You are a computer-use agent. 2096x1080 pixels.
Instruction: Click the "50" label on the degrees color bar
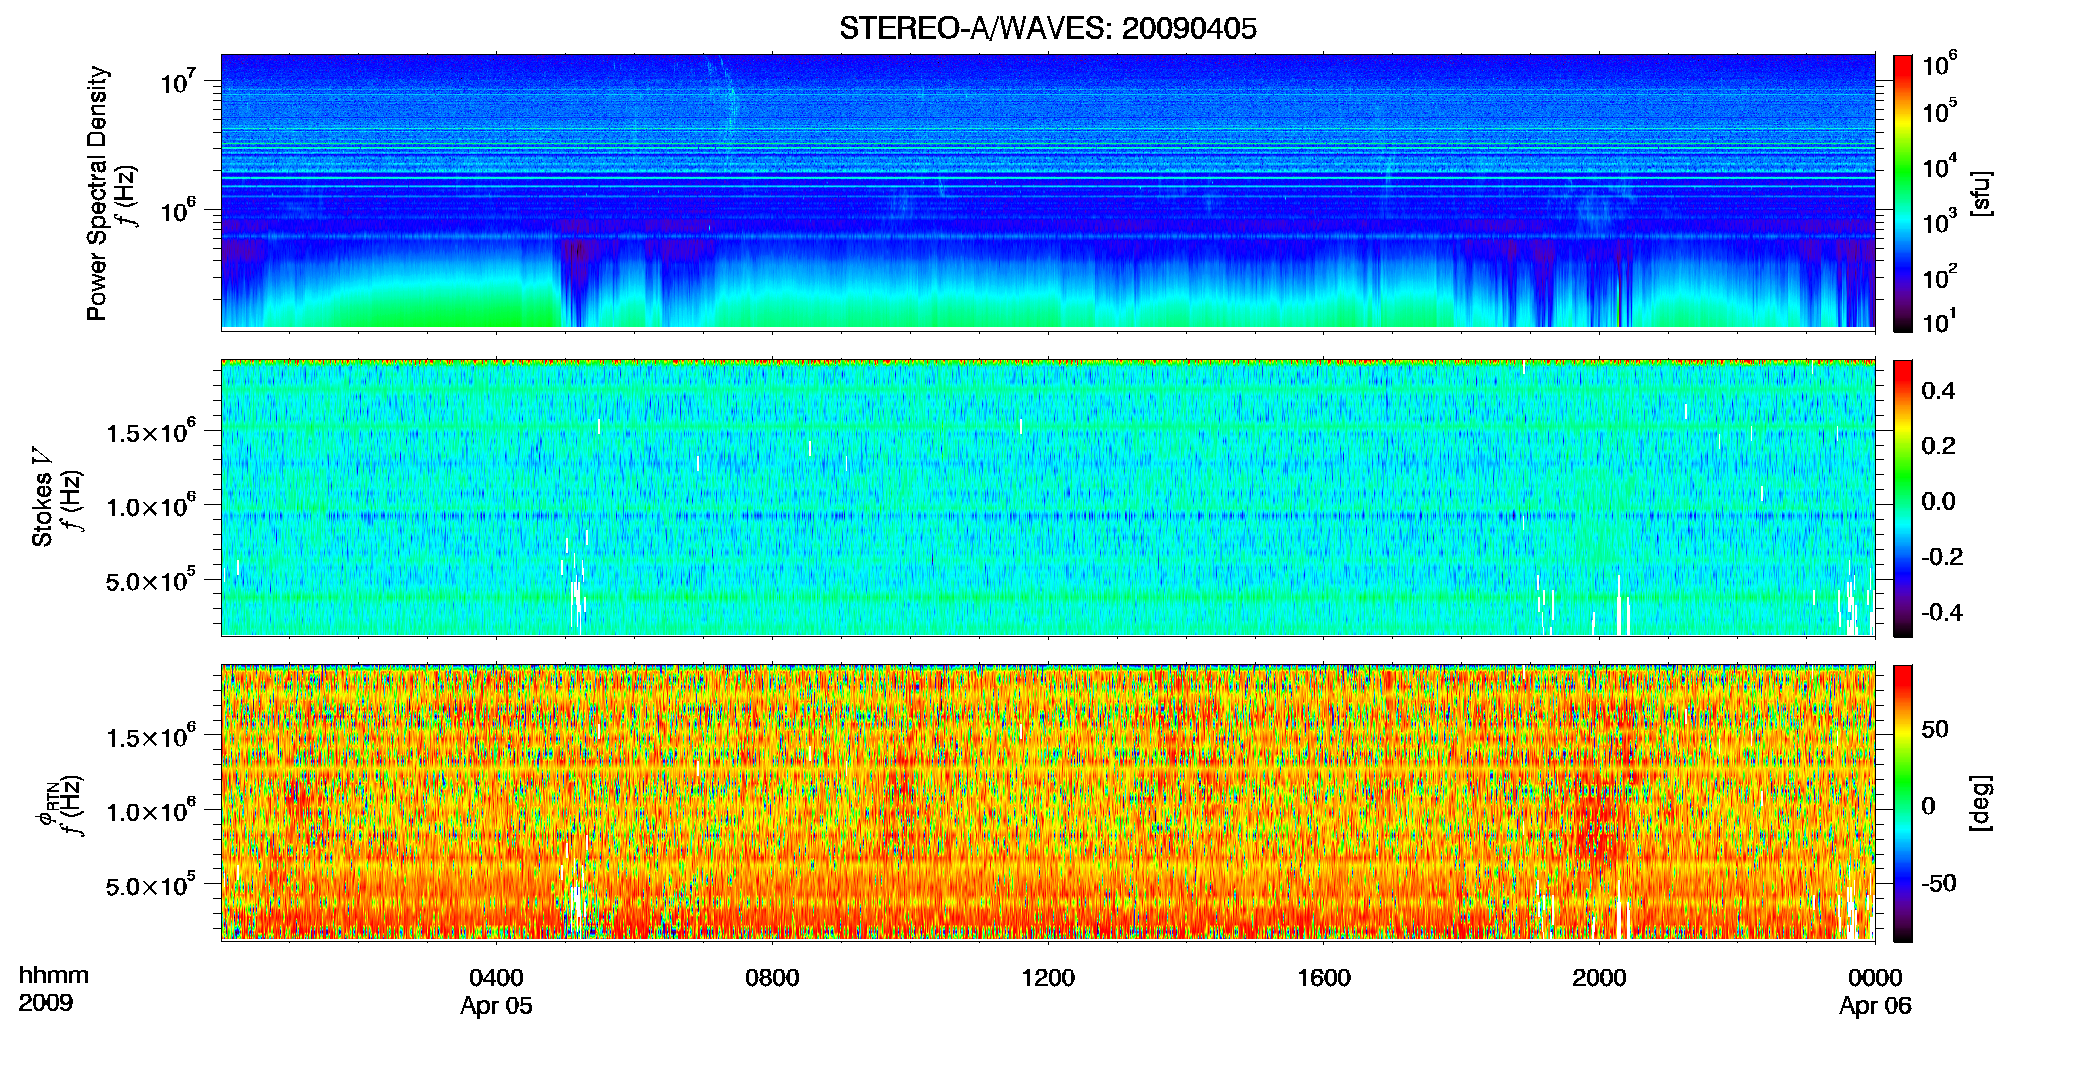pos(1935,729)
